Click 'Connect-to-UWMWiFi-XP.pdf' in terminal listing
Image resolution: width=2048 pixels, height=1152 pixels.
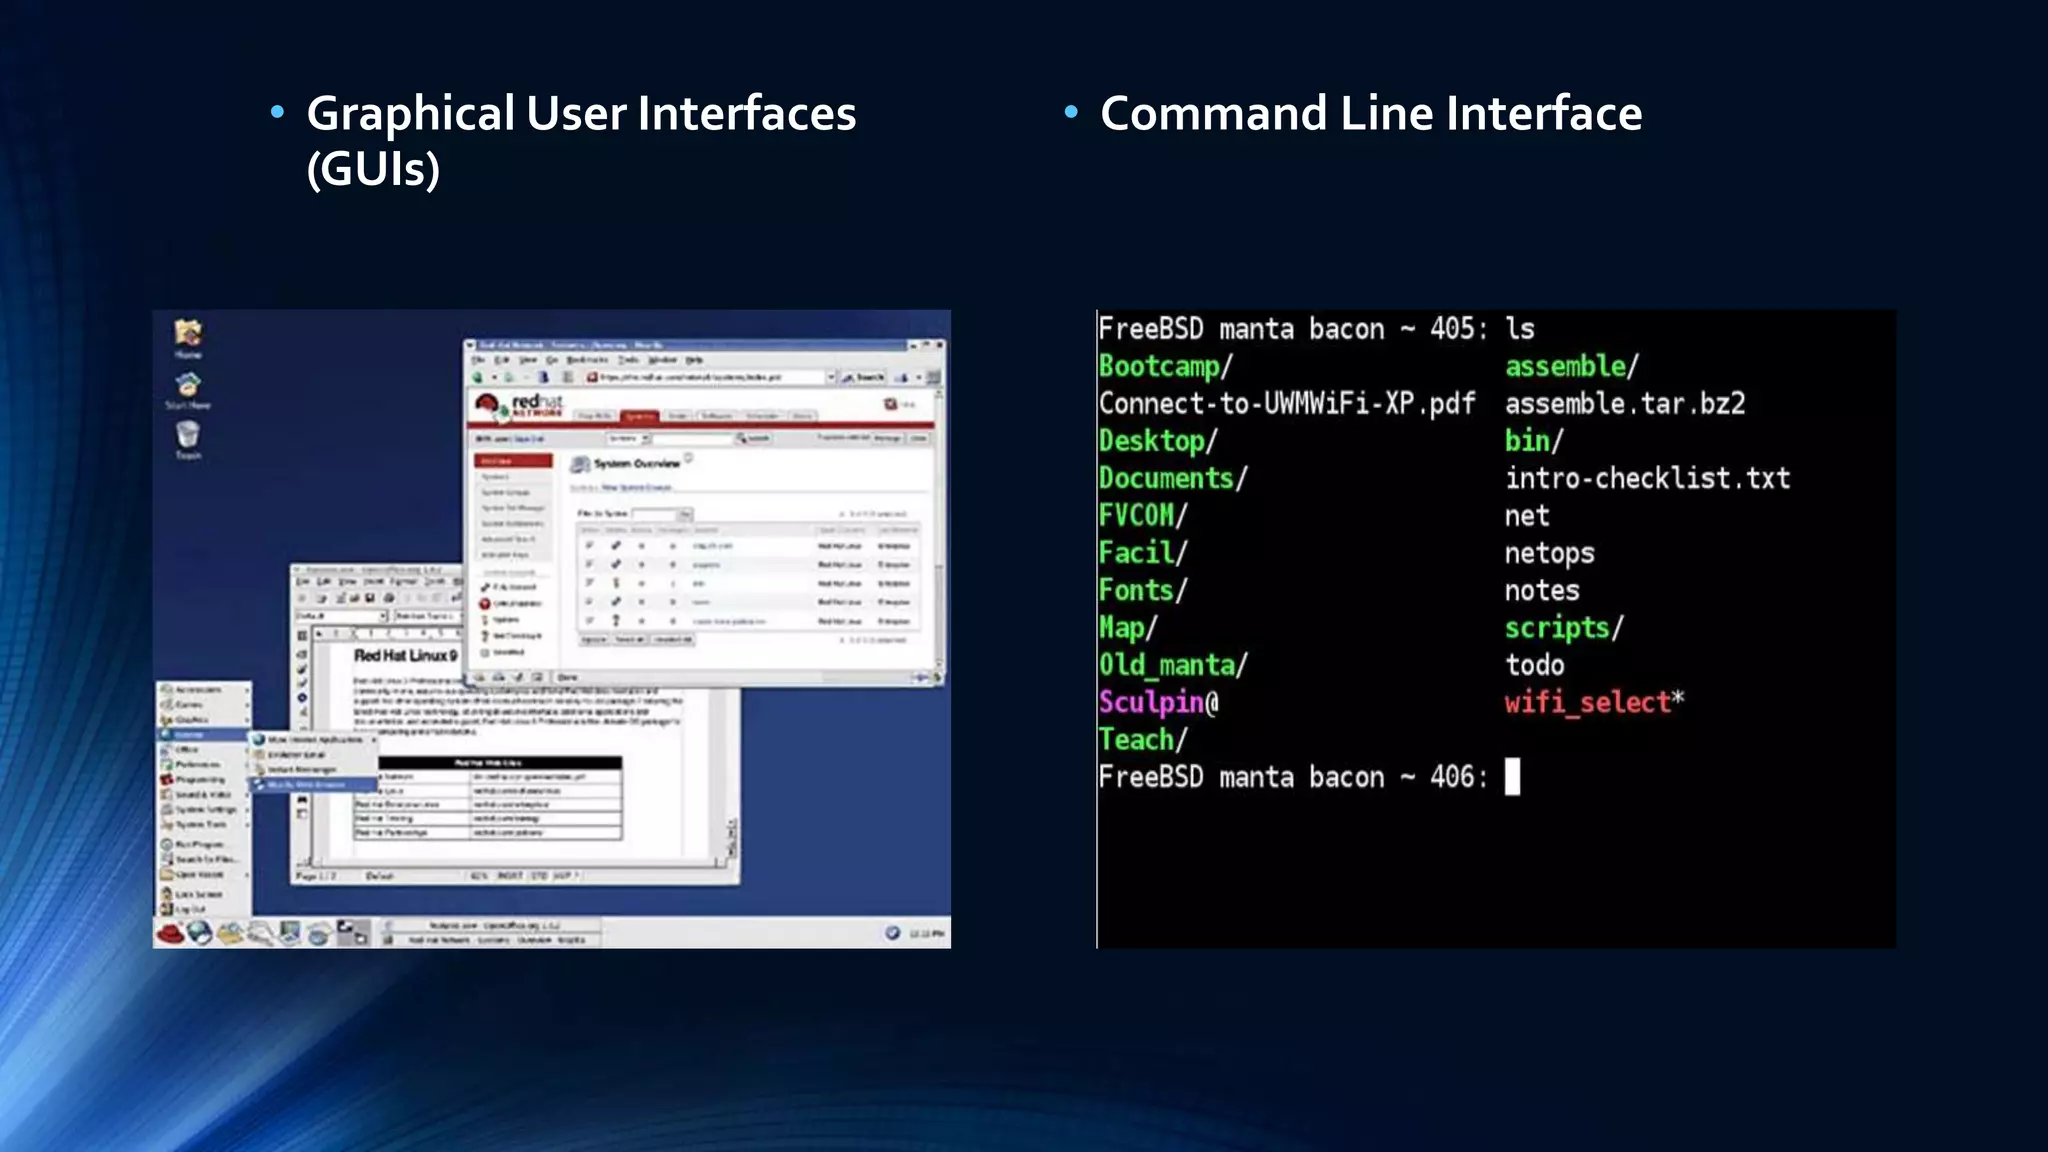pos(1287,404)
